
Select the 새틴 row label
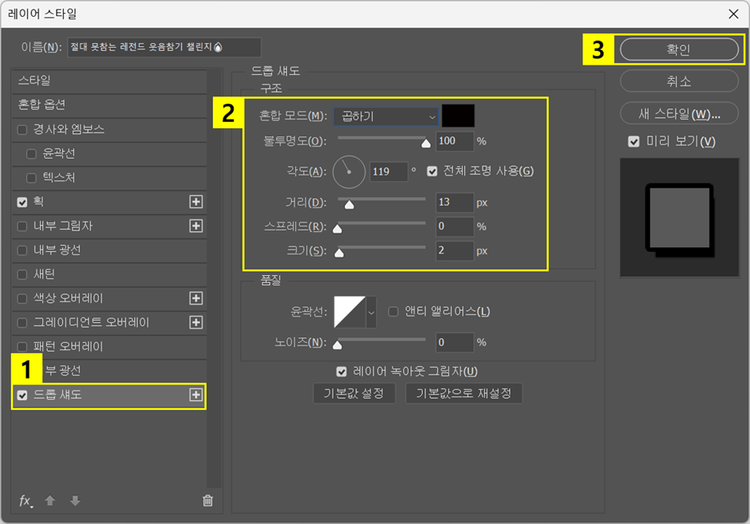coord(44,274)
